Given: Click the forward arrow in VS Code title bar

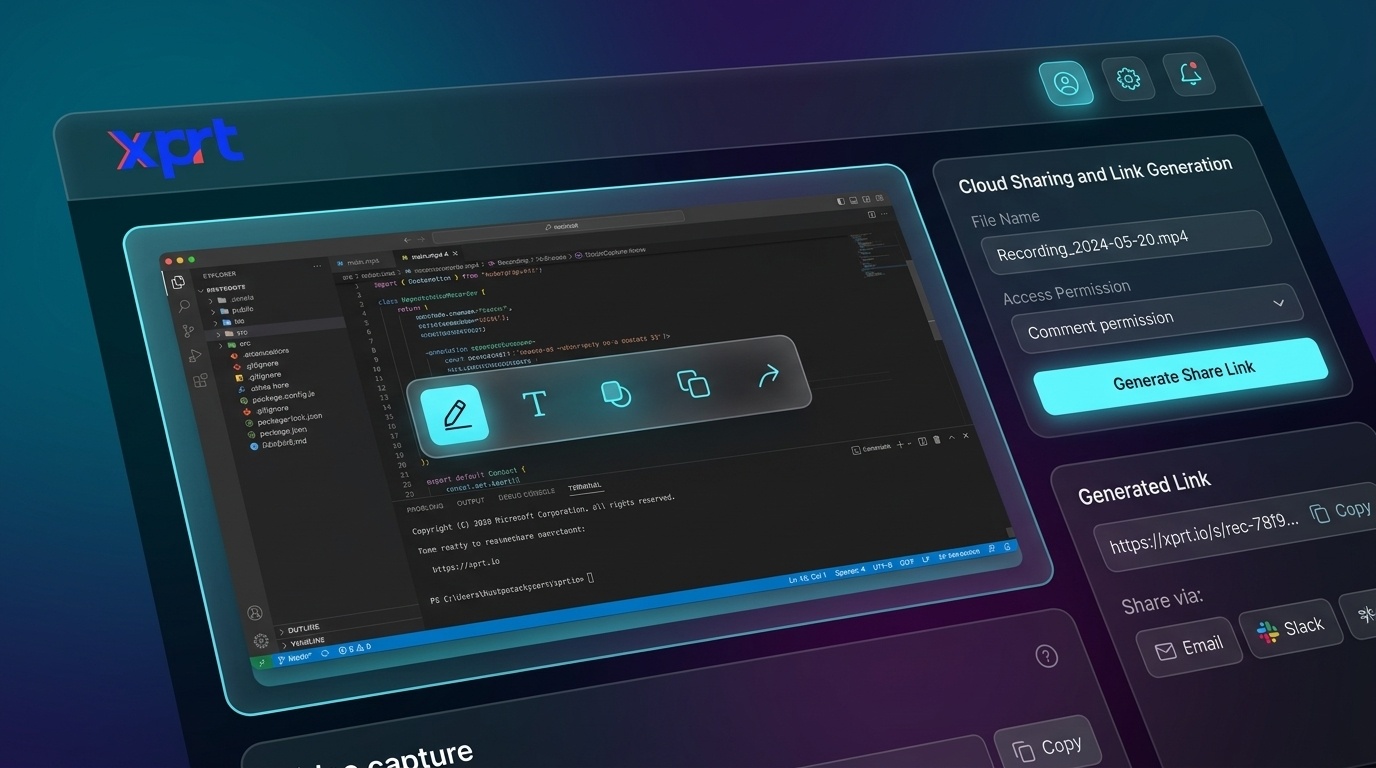Looking at the screenshot, I should point(420,239).
